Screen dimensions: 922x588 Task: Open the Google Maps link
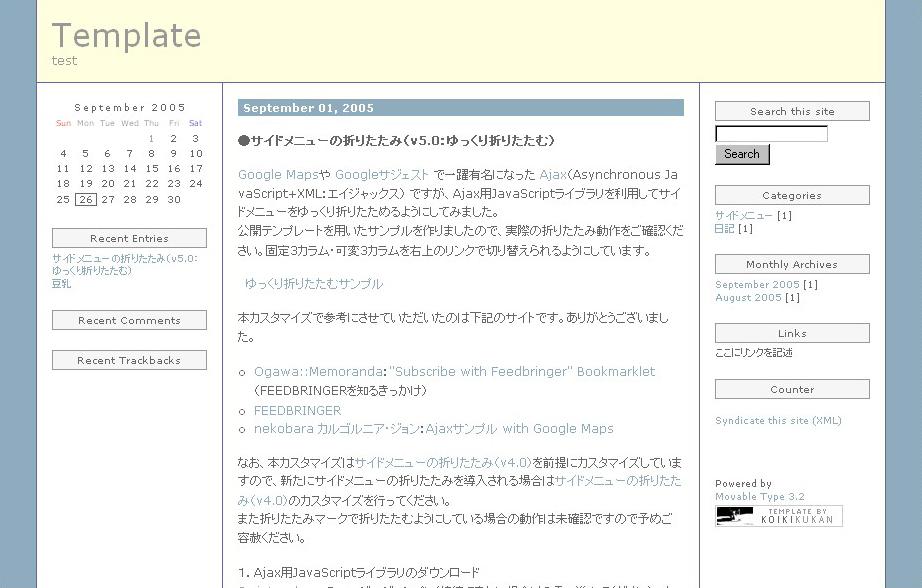(278, 175)
